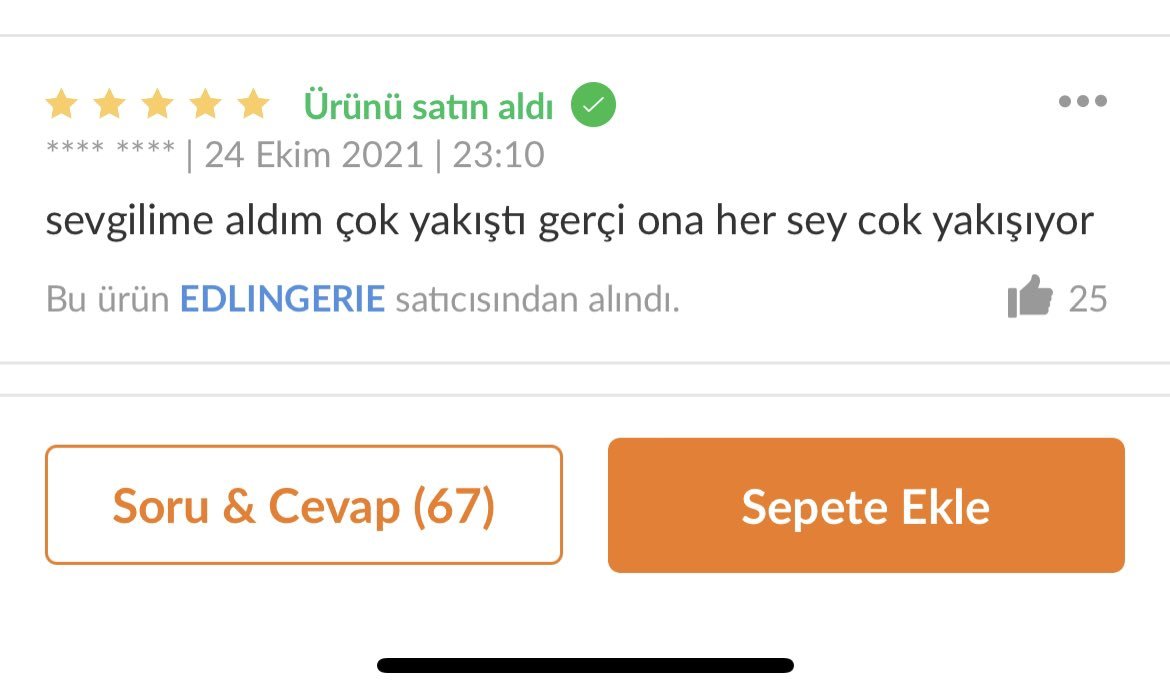Add product to cart with Sepete Ekle
The height and width of the screenshot is (697, 1170).
tap(866, 505)
